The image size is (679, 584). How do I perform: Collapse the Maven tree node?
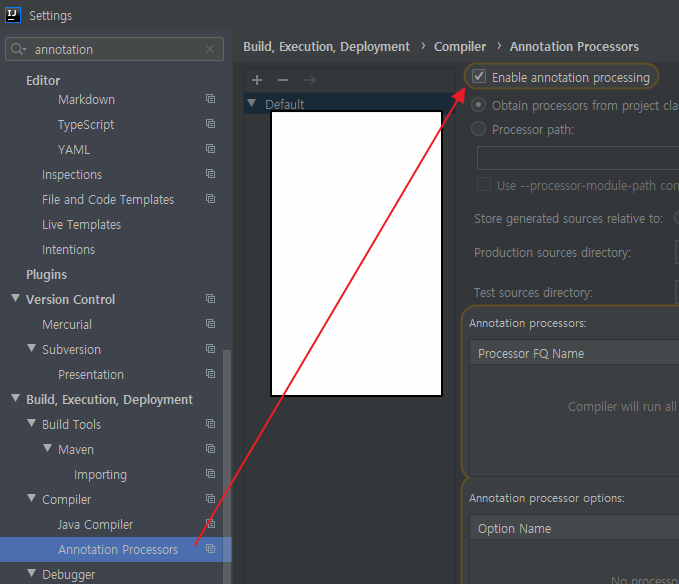(x=48, y=448)
